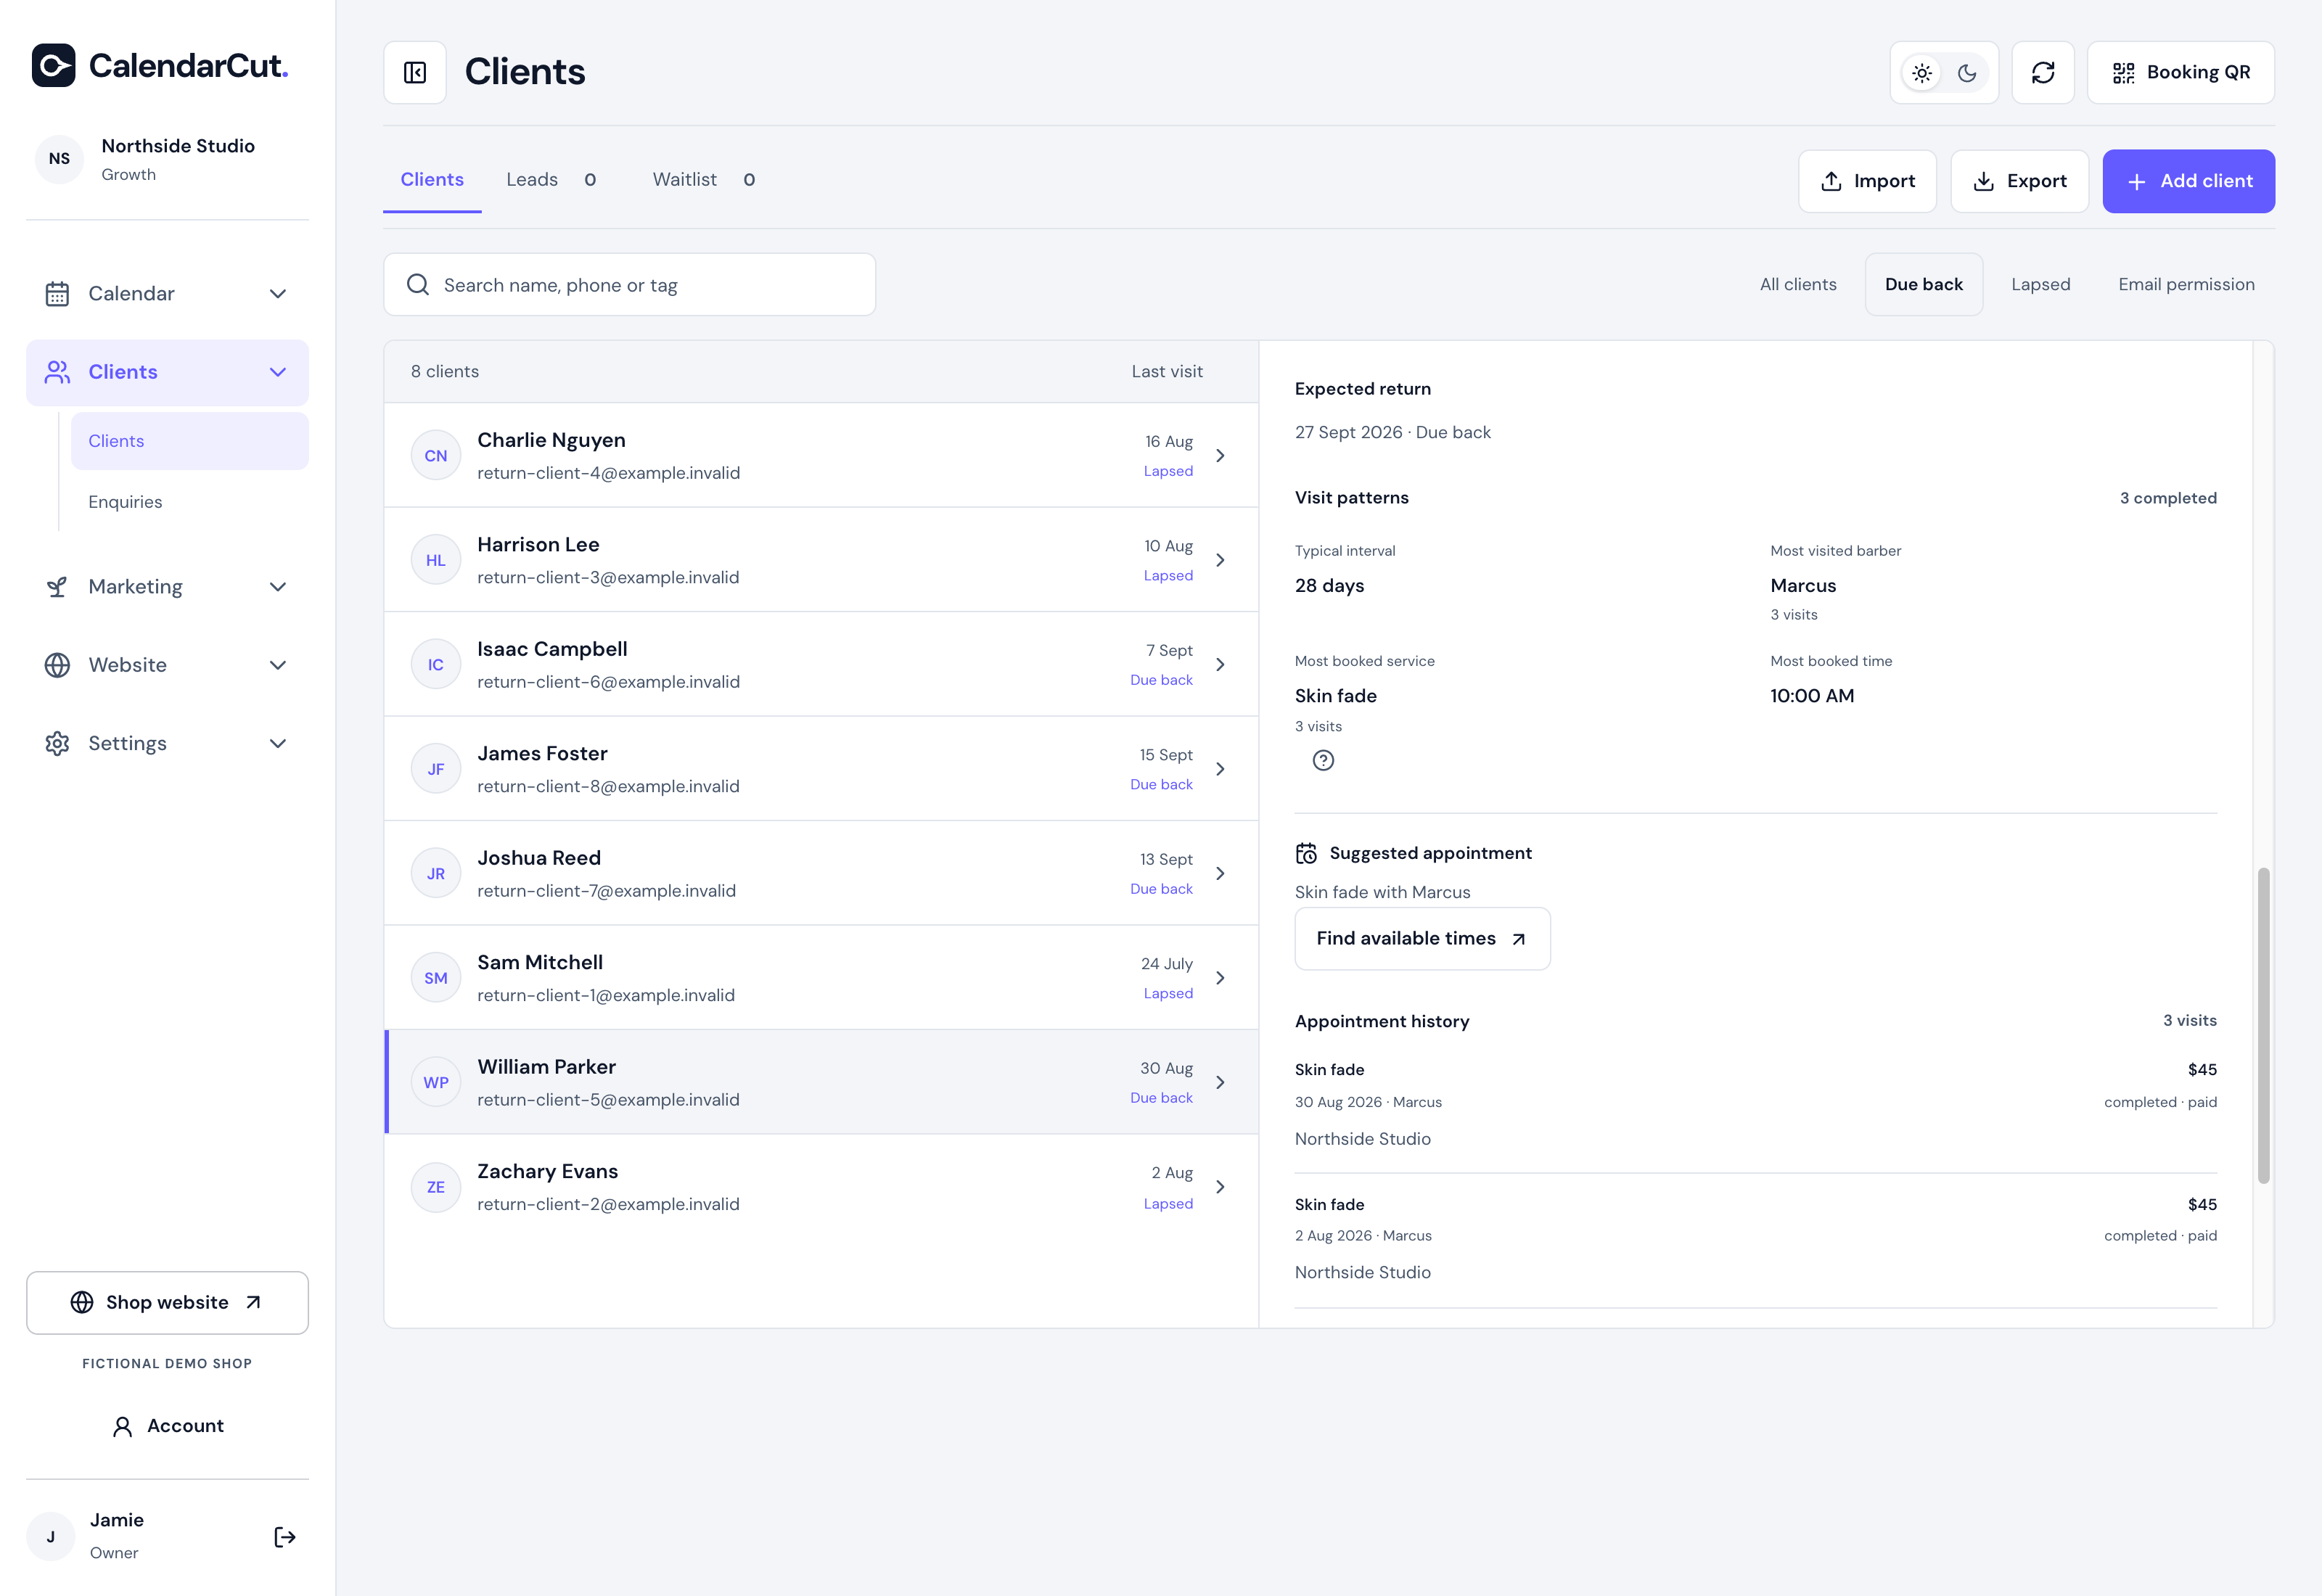Click the Harrison Lee HL avatar
Viewport: 2322px width, 1596px height.
[x=435, y=560]
